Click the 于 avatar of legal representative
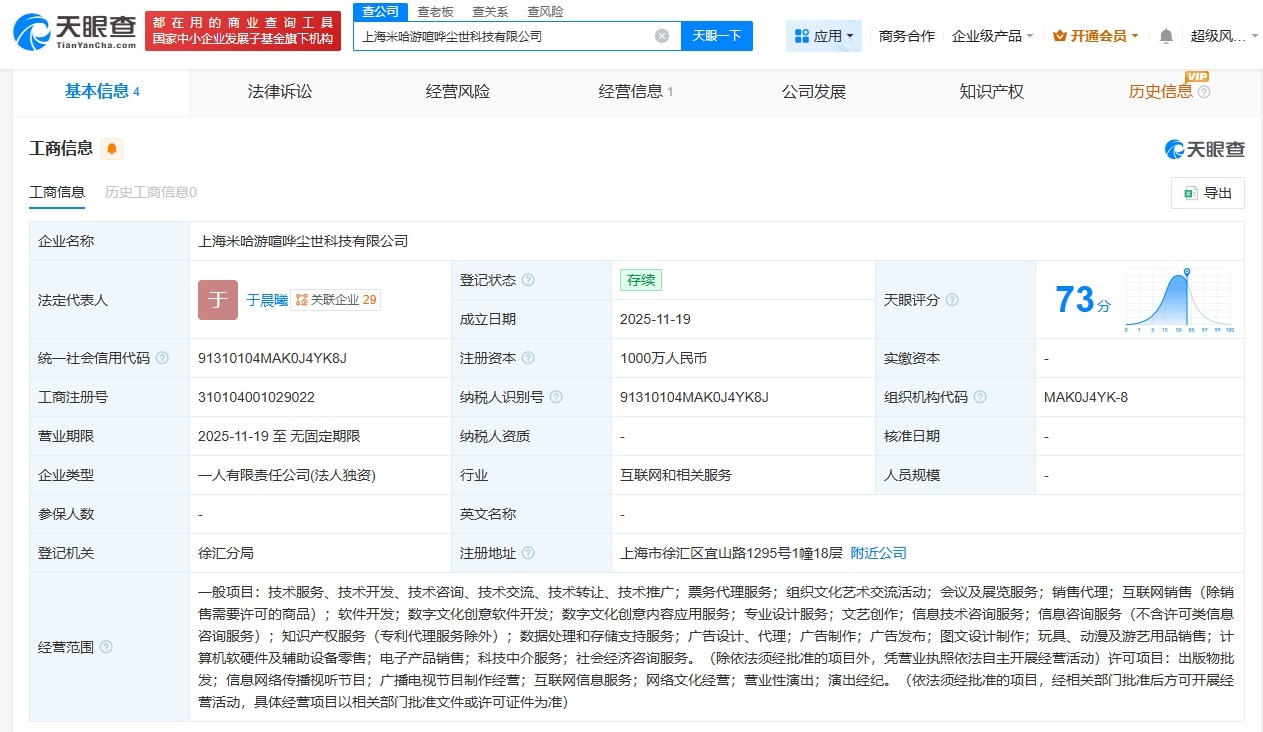Viewport: 1263px width, 732px height. pyautogui.click(x=217, y=299)
